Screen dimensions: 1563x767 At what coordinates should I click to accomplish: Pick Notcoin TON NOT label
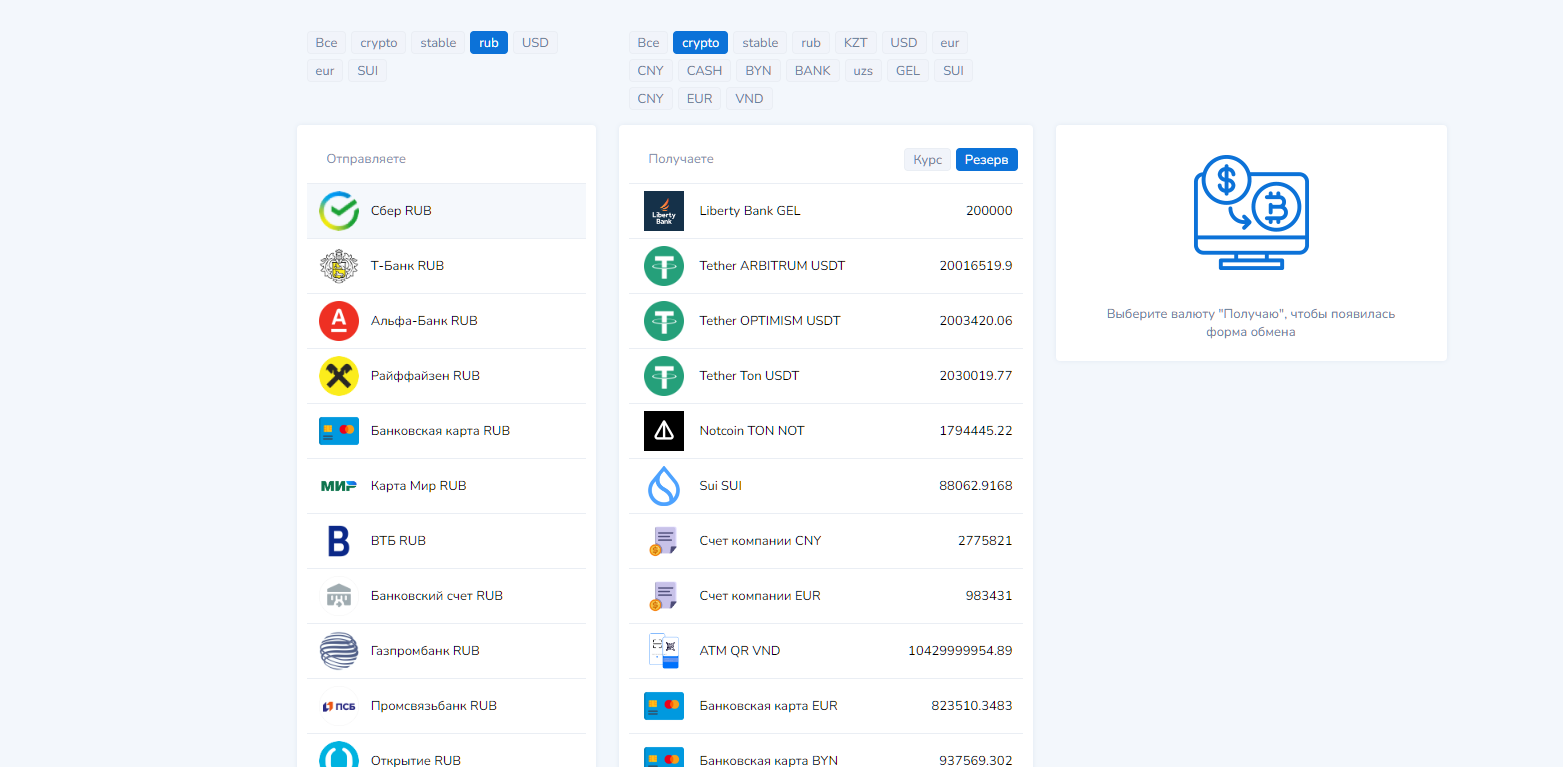[x=752, y=431]
